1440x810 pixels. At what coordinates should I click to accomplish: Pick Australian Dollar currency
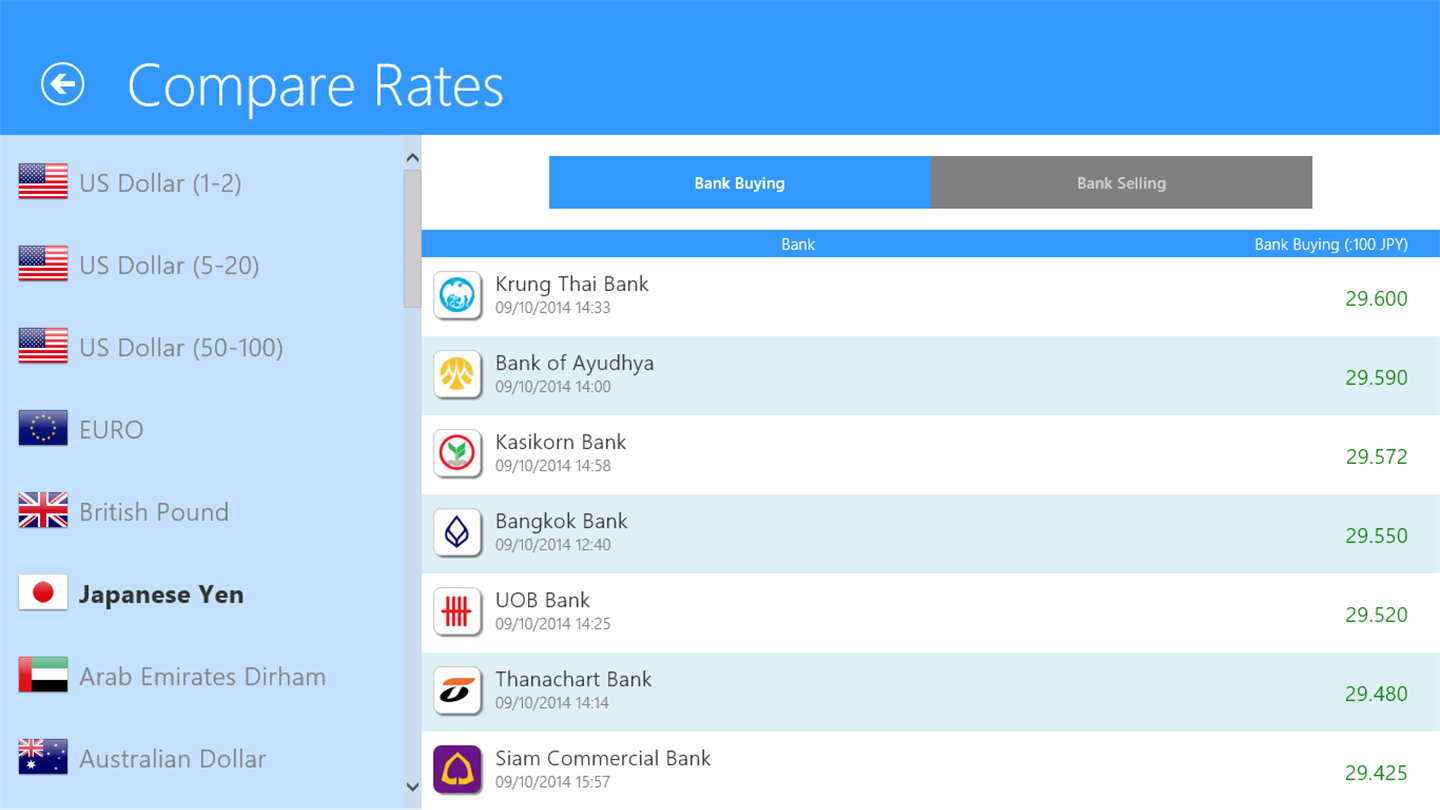coord(172,759)
